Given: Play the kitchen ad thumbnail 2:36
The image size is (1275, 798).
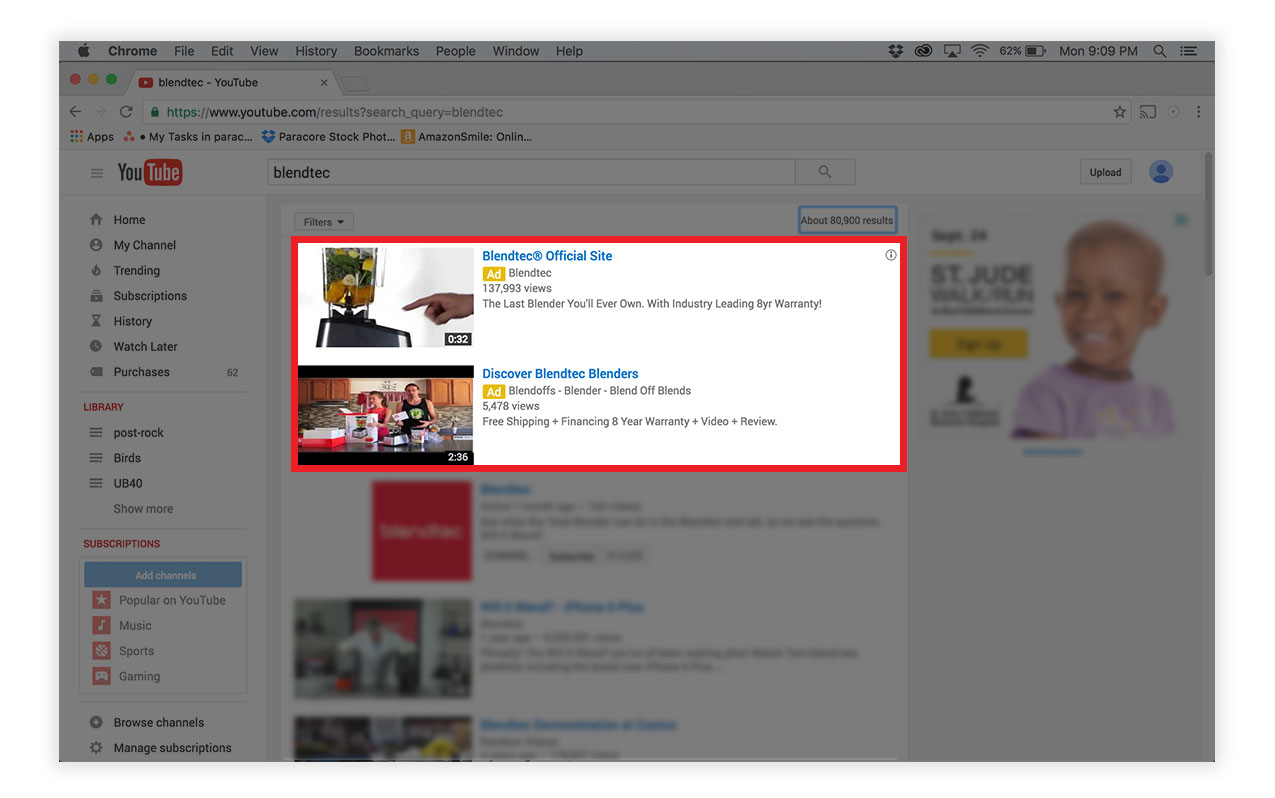Looking at the screenshot, I should tap(386, 415).
